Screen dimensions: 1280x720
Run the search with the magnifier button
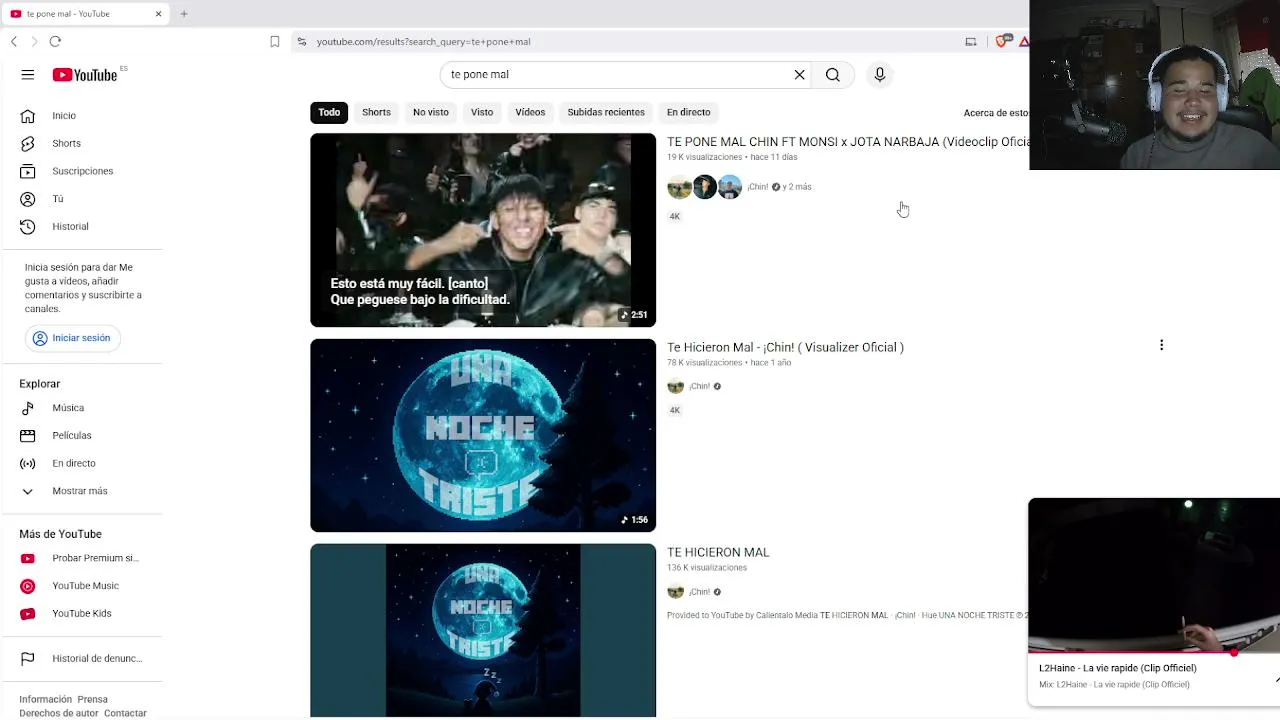tap(832, 75)
